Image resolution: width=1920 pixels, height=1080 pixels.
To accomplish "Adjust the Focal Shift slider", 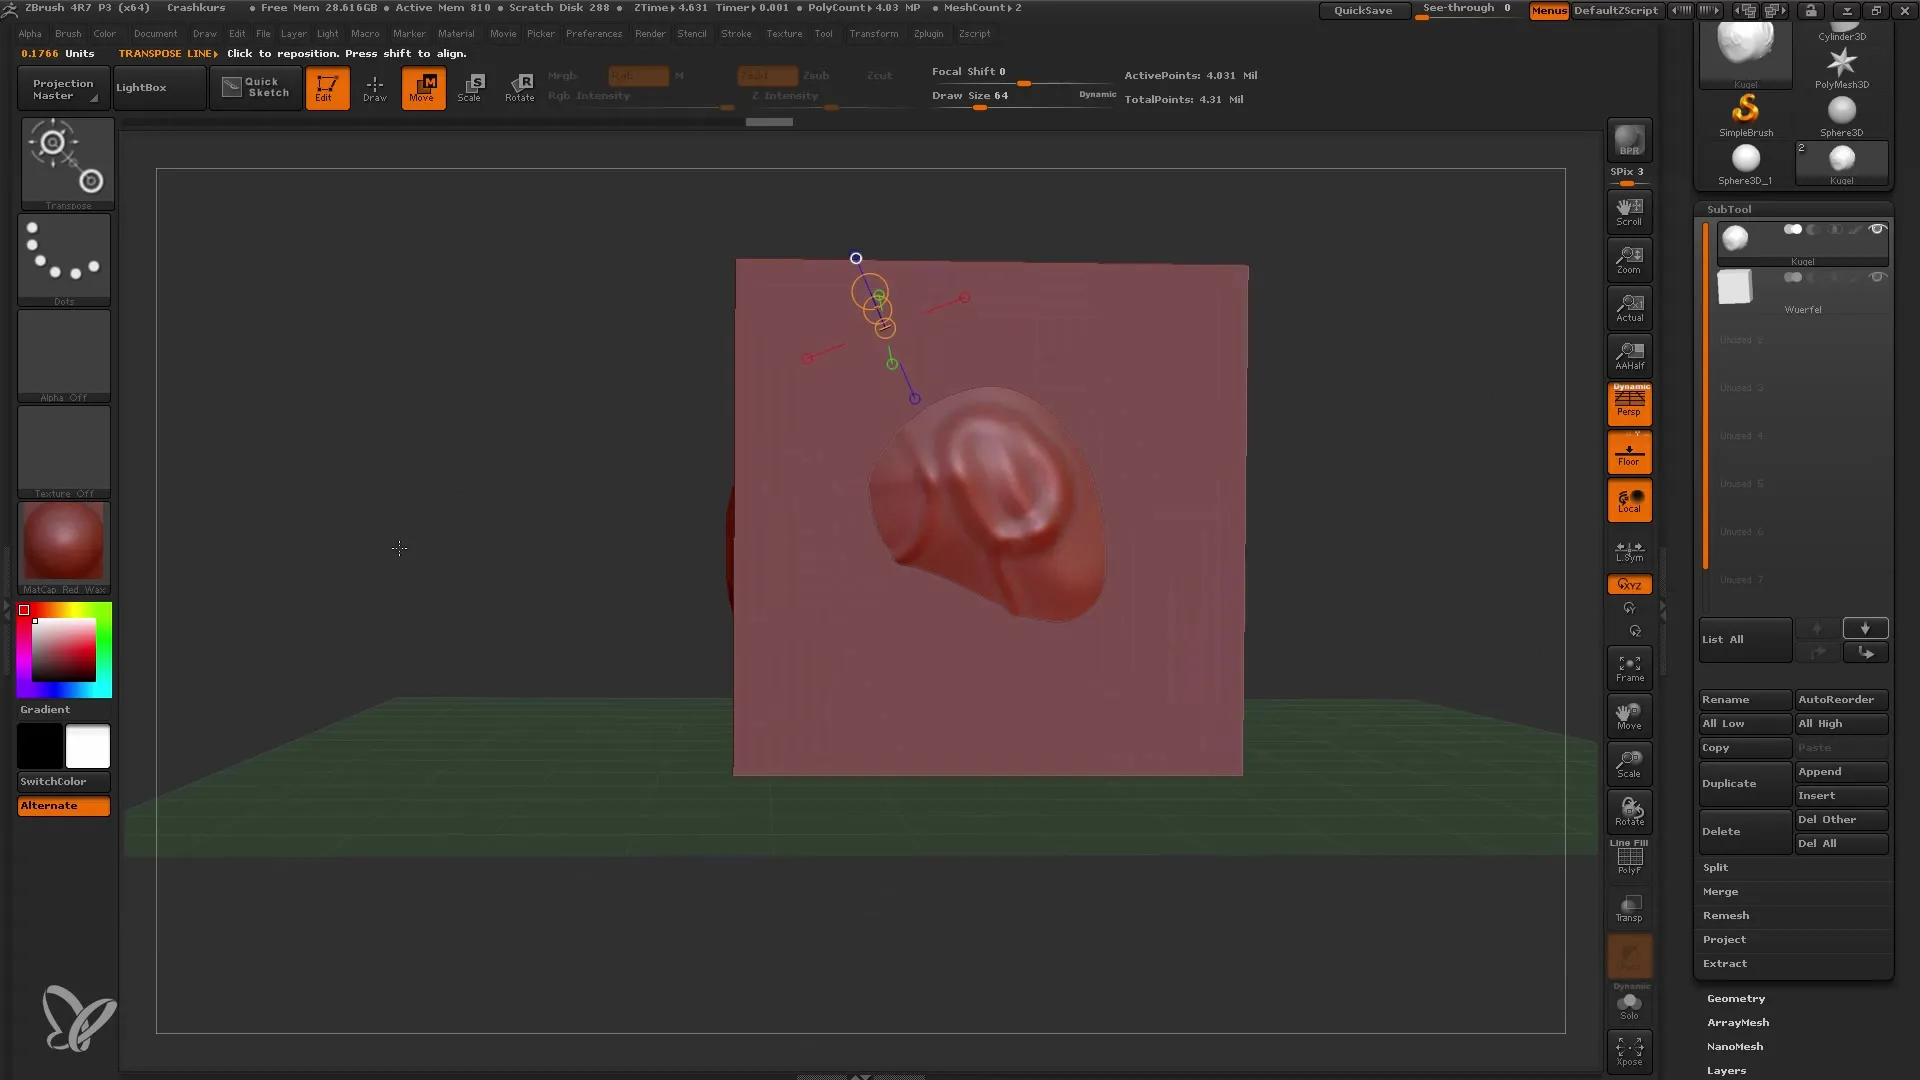I will pyautogui.click(x=1022, y=75).
